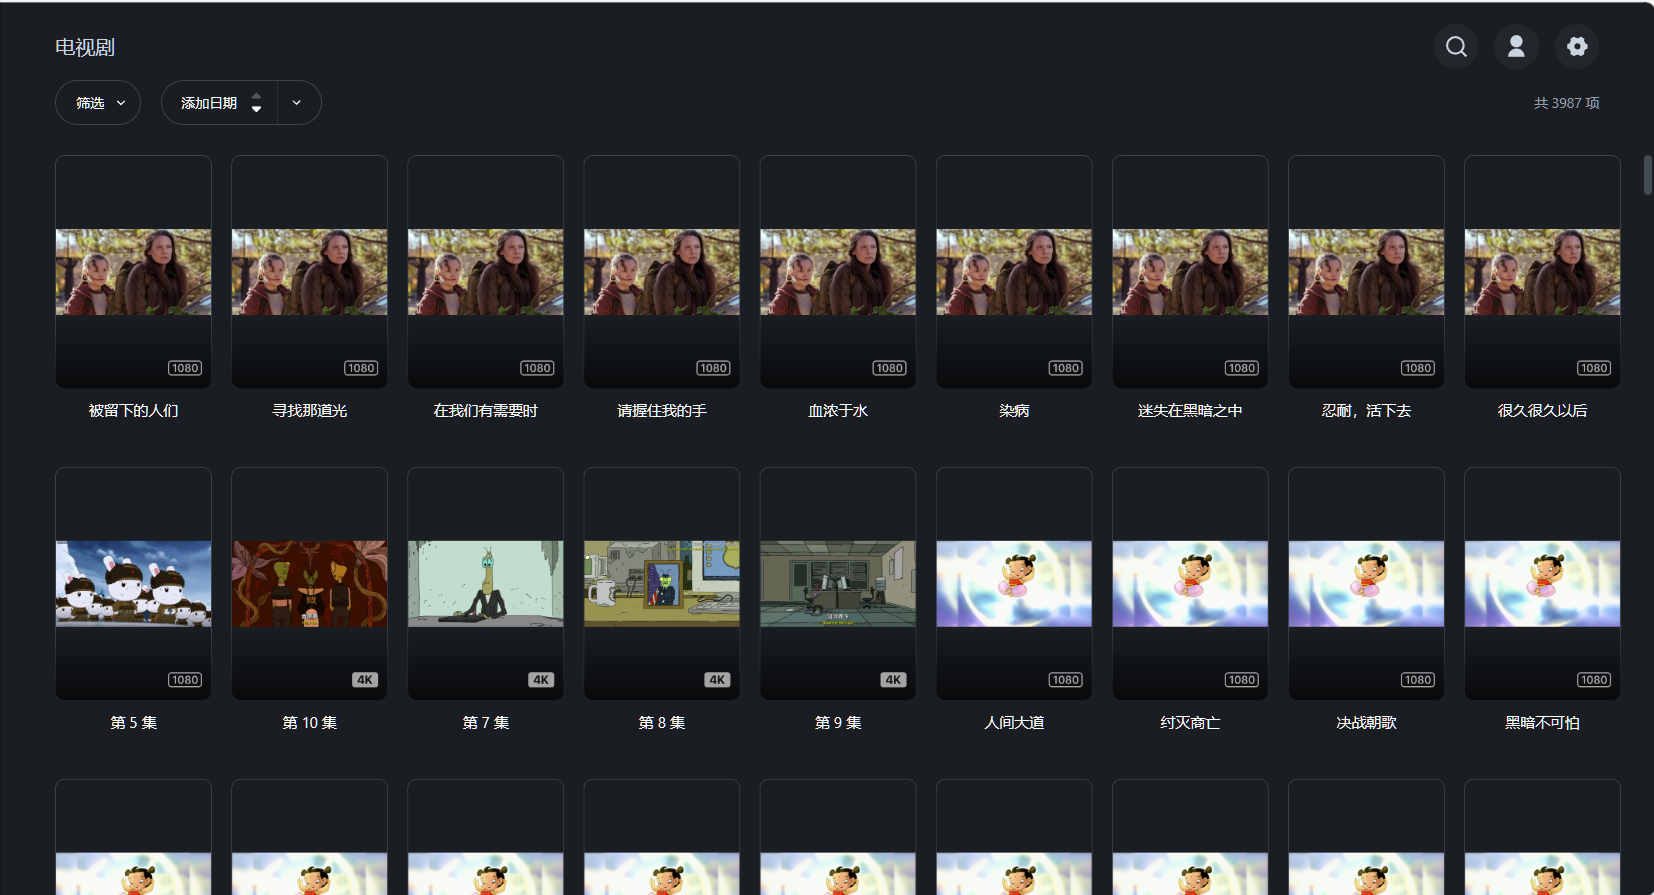Viewport: 1654px width, 895px height.
Task: Open the 人间大道 episode thumbnail
Action: (1014, 584)
